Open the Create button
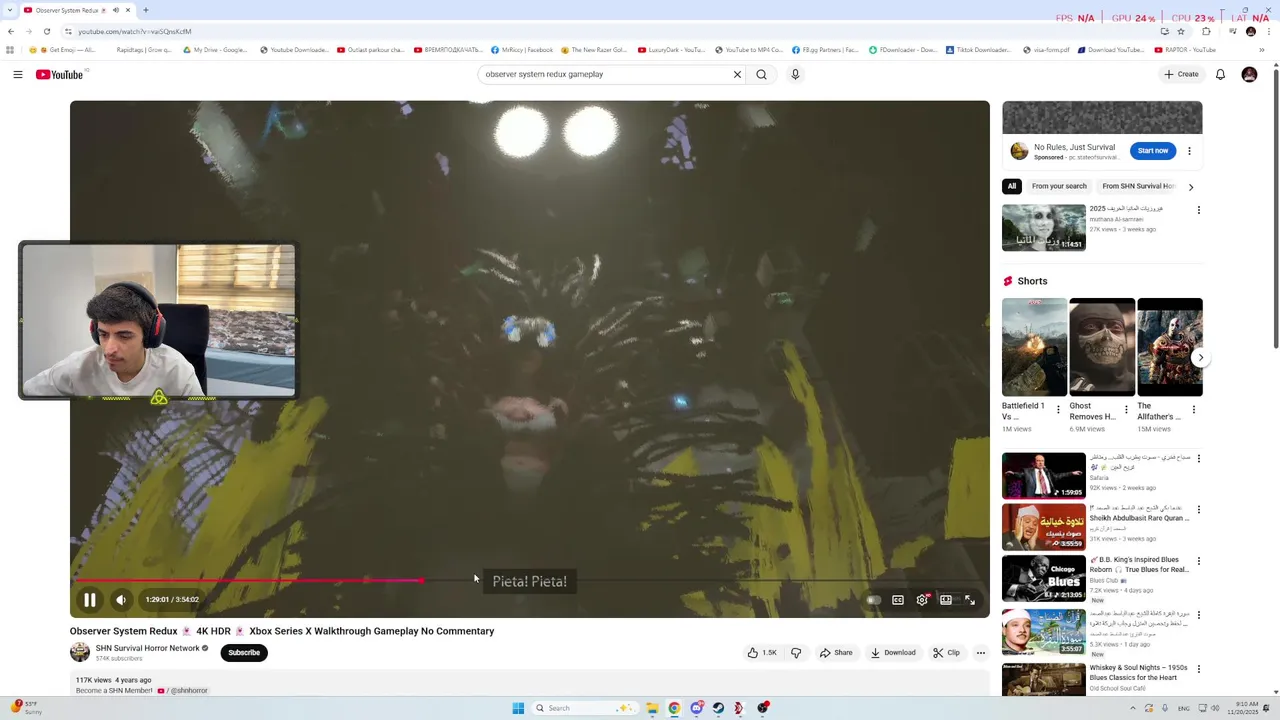Screen dimensions: 1280x720 (x=1181, y=74)
